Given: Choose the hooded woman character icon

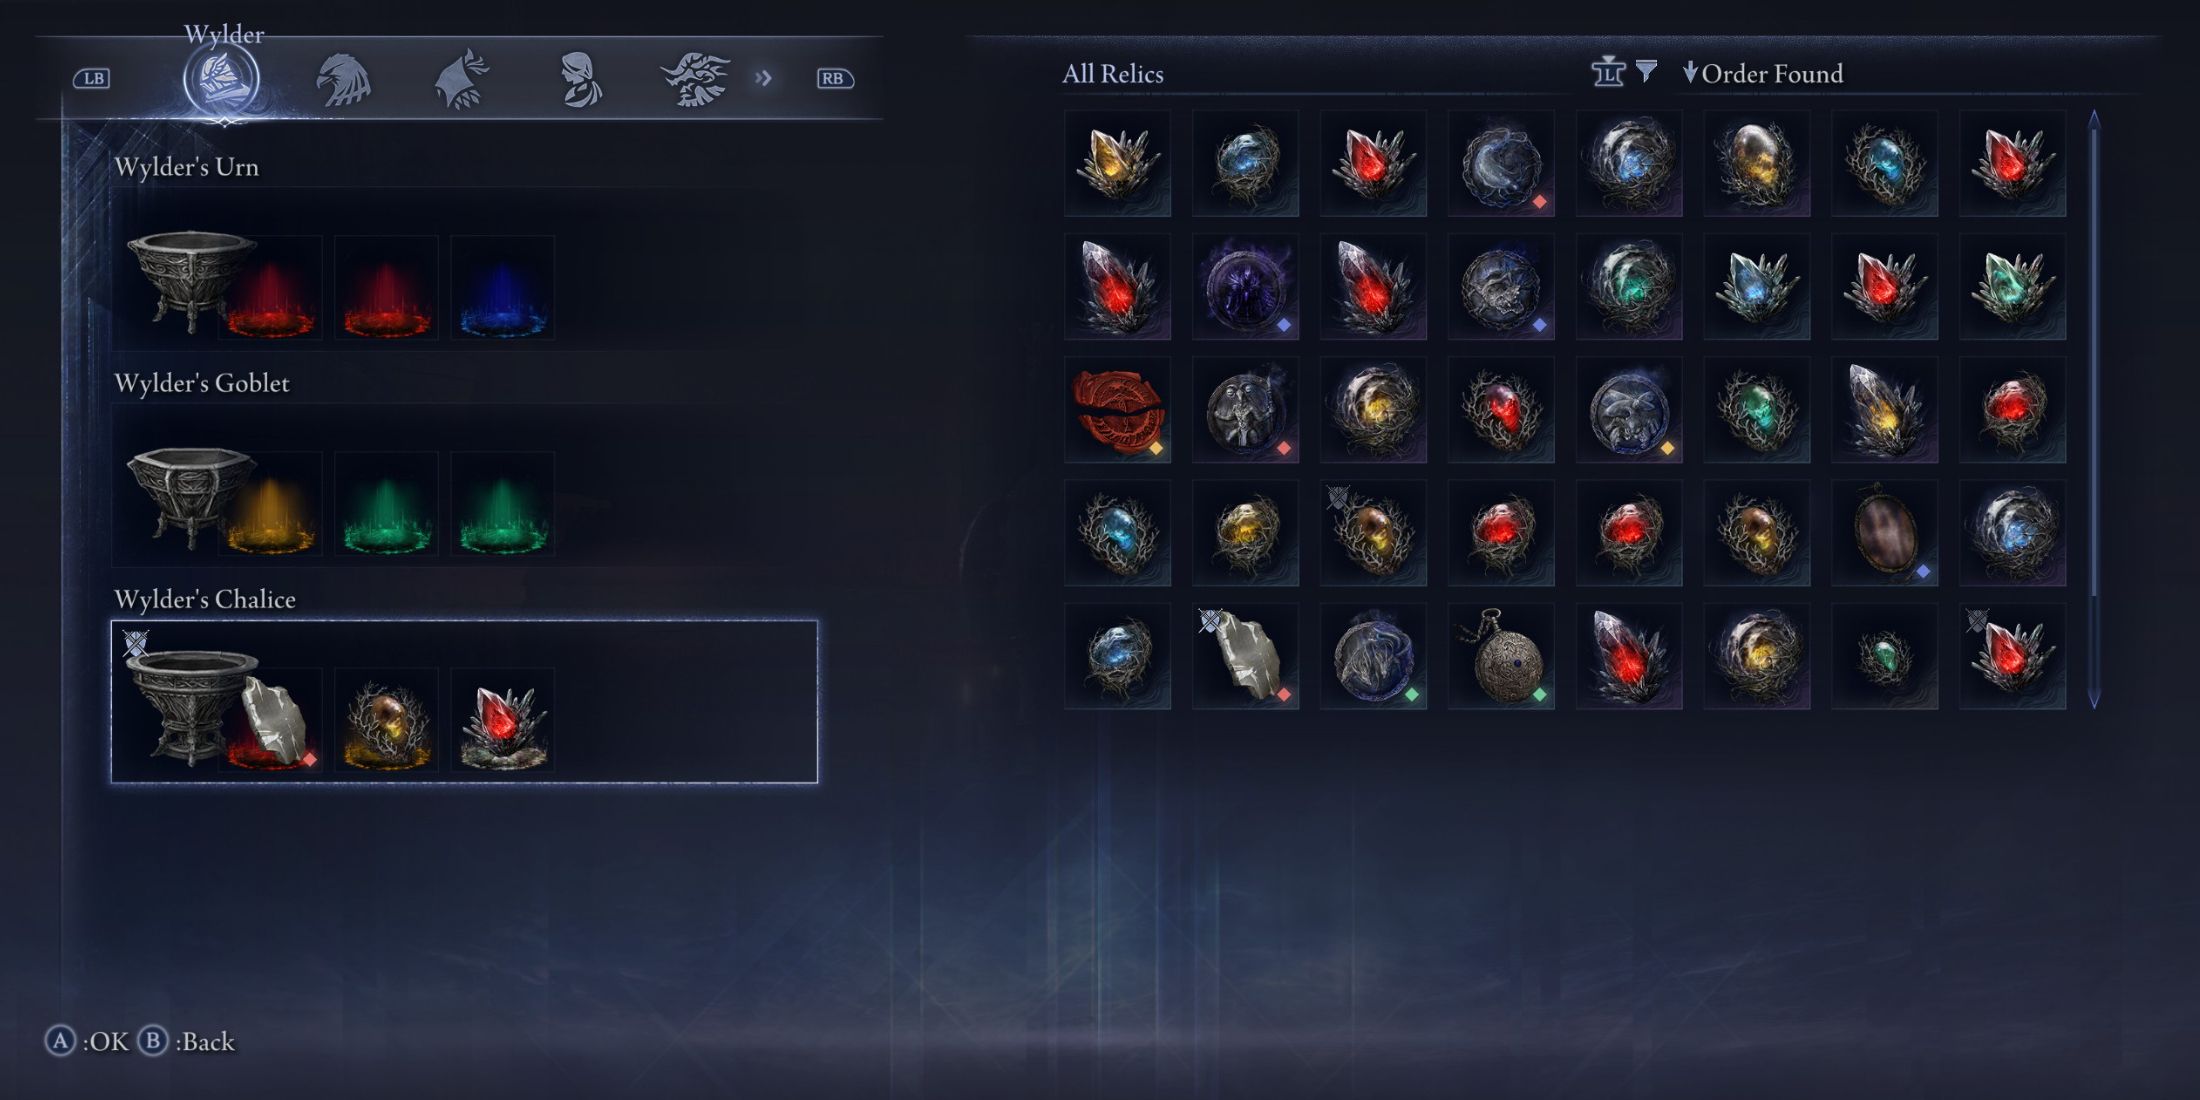Looking at the screenshot, I should (580, 80).
